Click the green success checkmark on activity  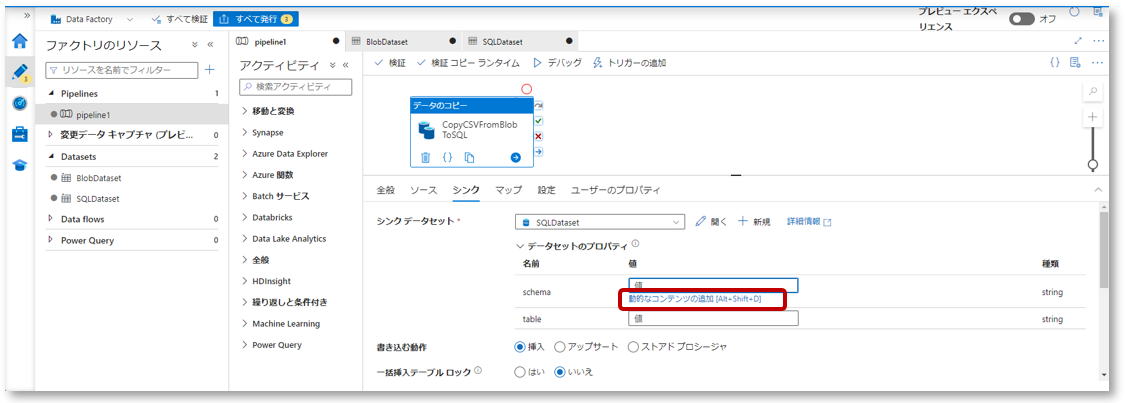click(x=539, y=120)
